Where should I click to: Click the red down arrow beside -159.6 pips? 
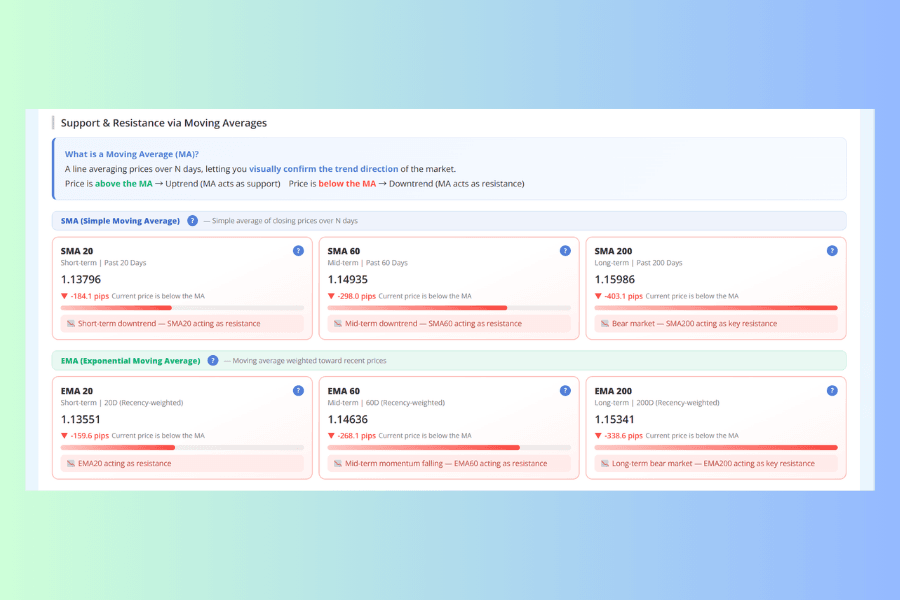tap(64, 436)
